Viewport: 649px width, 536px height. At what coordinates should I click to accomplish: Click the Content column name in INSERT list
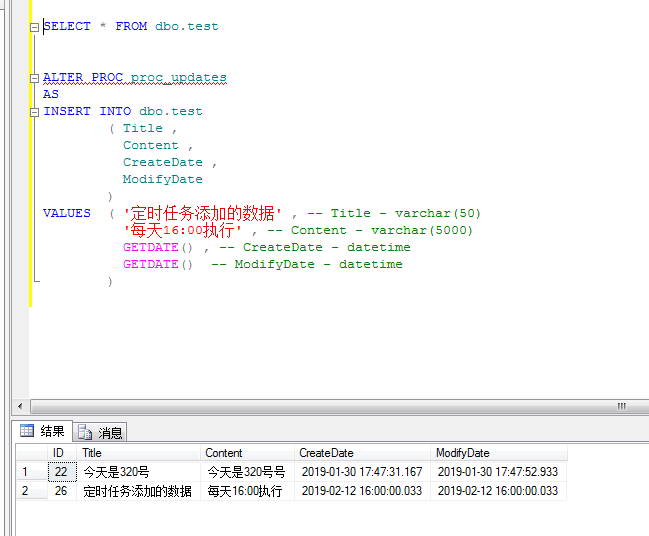point(151,145)
